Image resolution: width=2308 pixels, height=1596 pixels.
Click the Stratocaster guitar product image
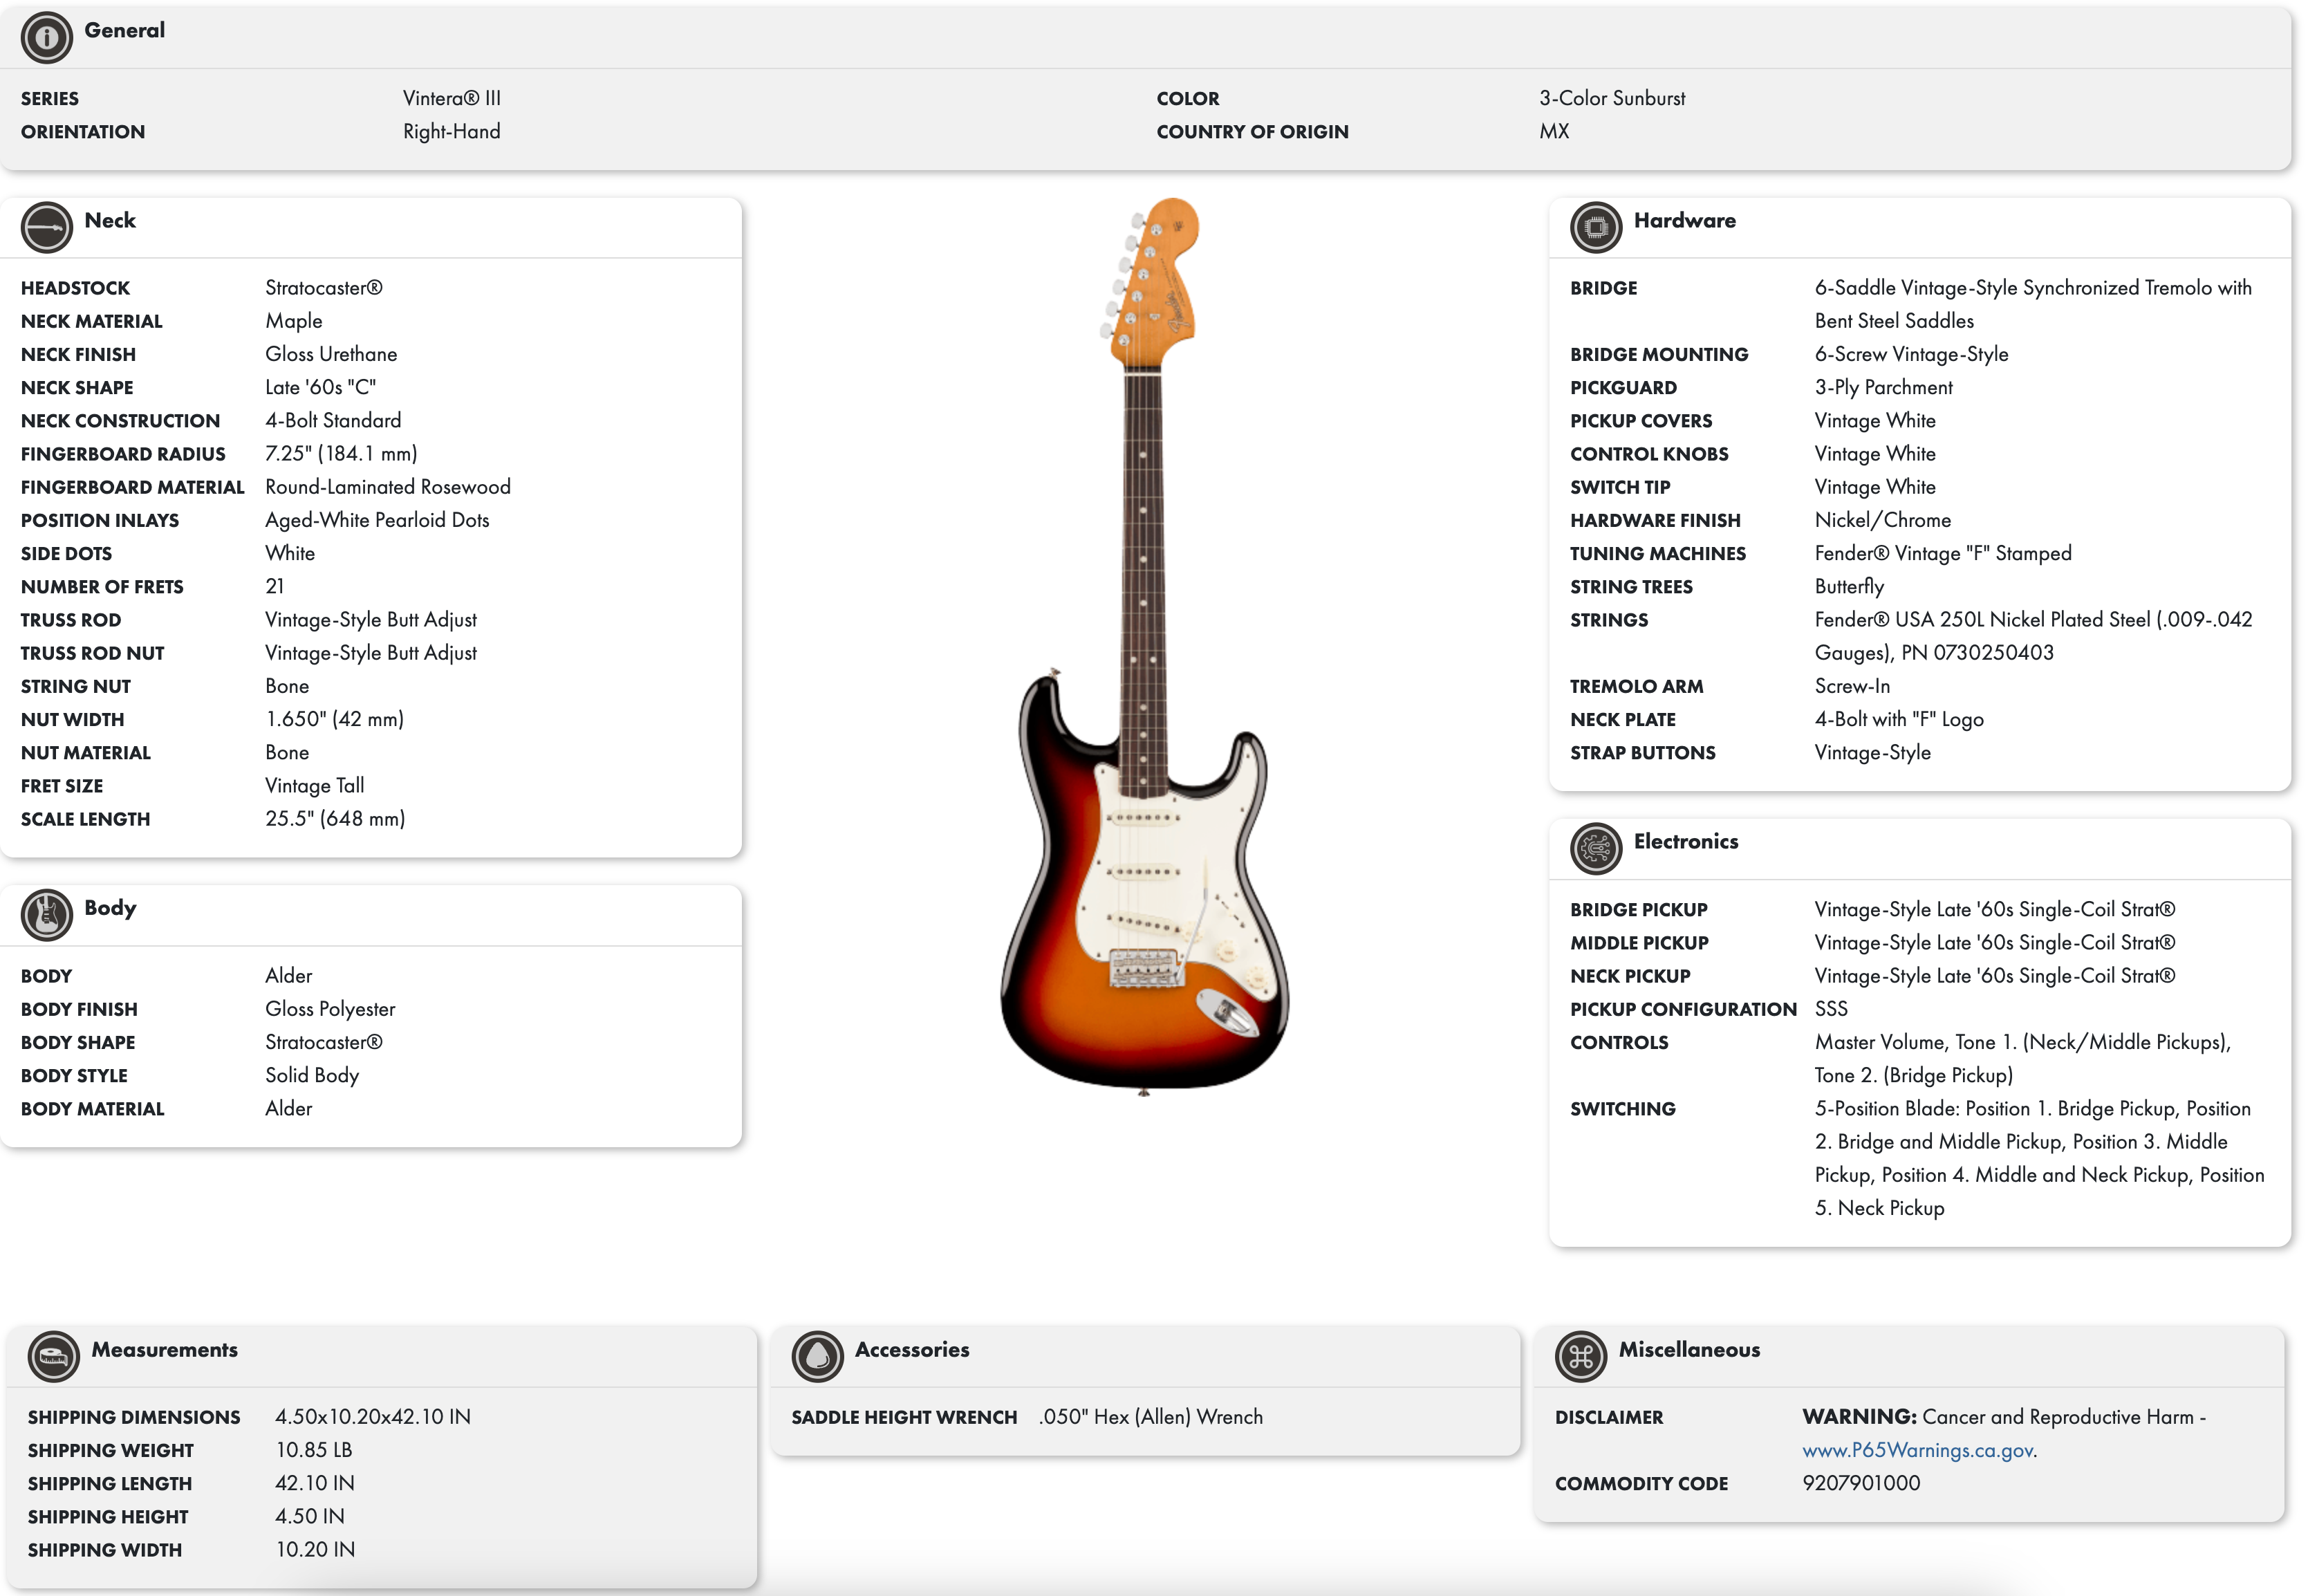point(1144,646)
